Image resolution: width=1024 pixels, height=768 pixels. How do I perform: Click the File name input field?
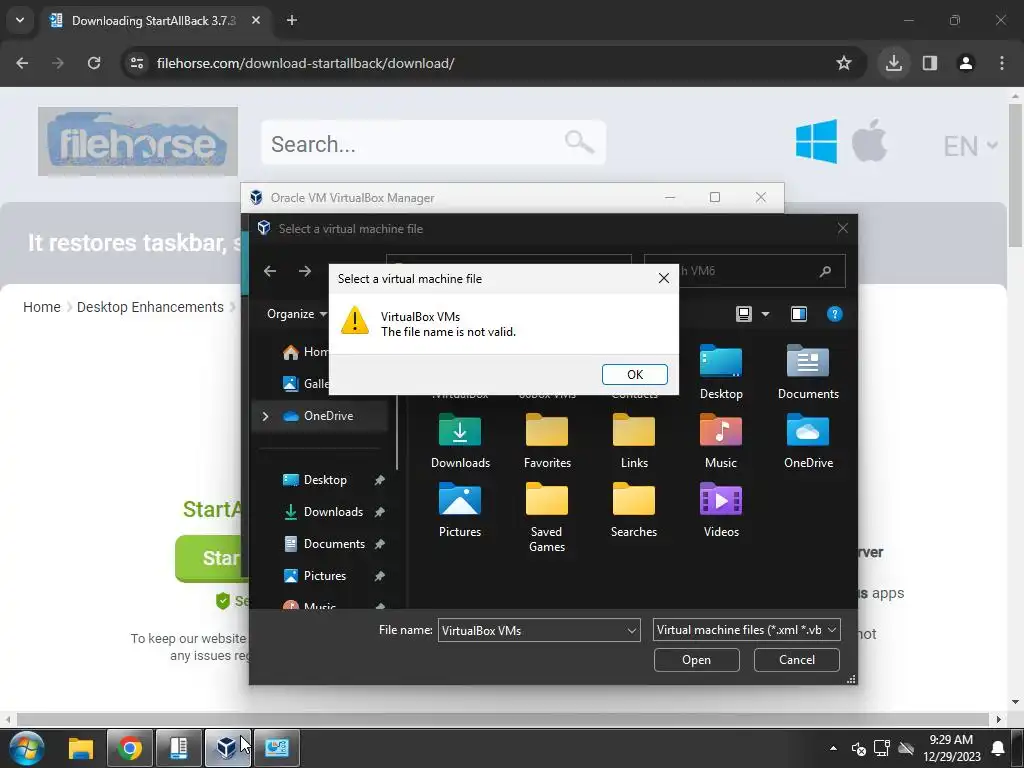click(532, 630)
